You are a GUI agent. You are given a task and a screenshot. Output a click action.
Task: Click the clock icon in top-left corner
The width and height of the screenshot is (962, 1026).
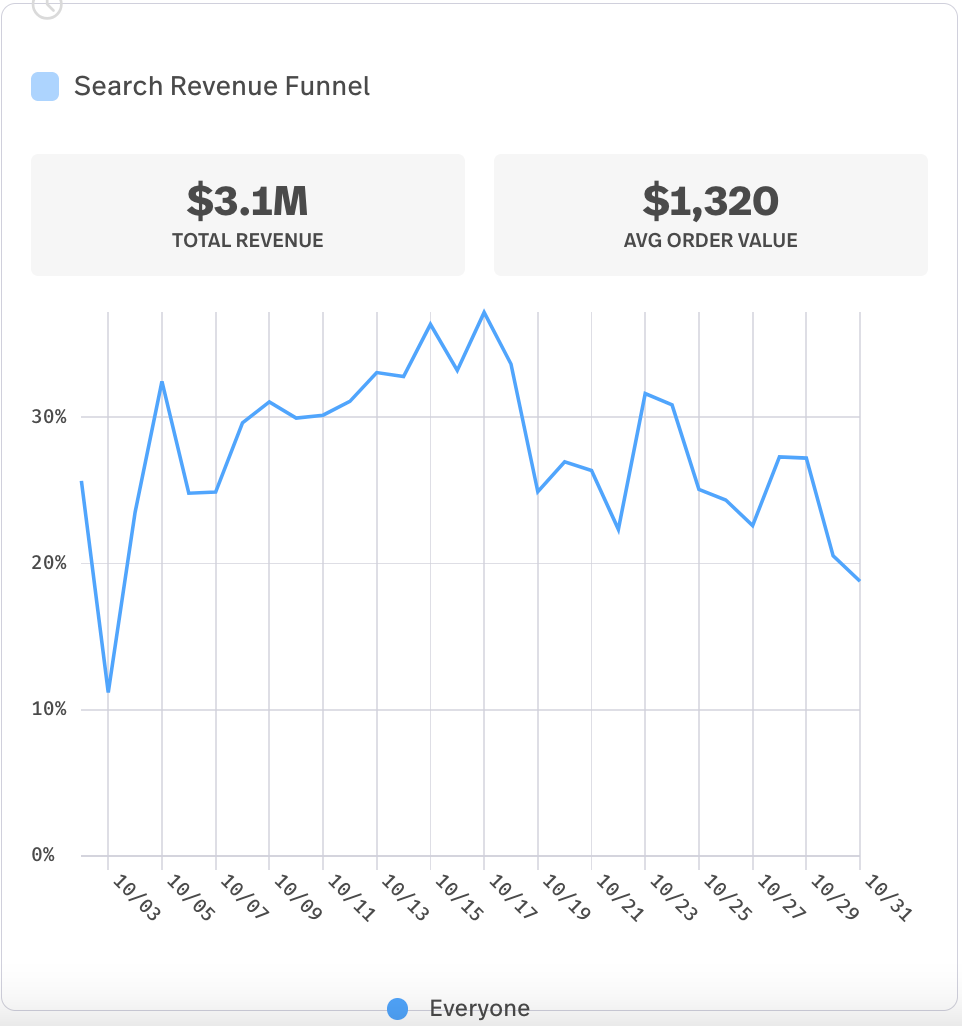[x=47, y=7]
